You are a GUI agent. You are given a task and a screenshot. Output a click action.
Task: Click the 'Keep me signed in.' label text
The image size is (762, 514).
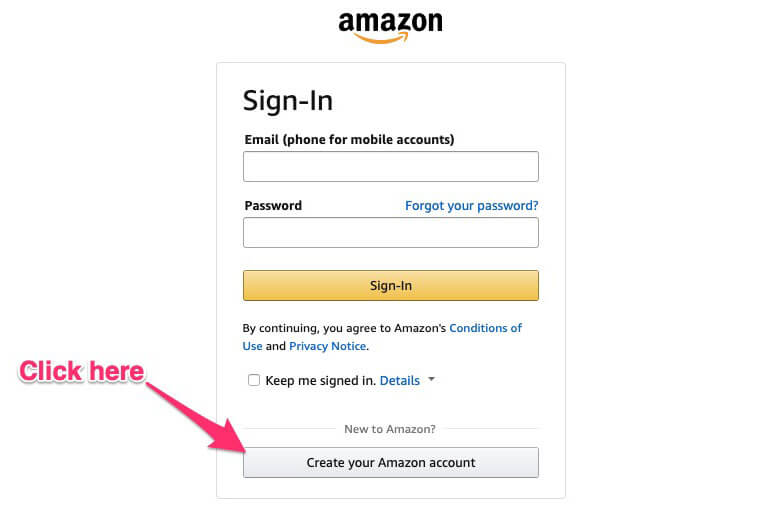321,380
